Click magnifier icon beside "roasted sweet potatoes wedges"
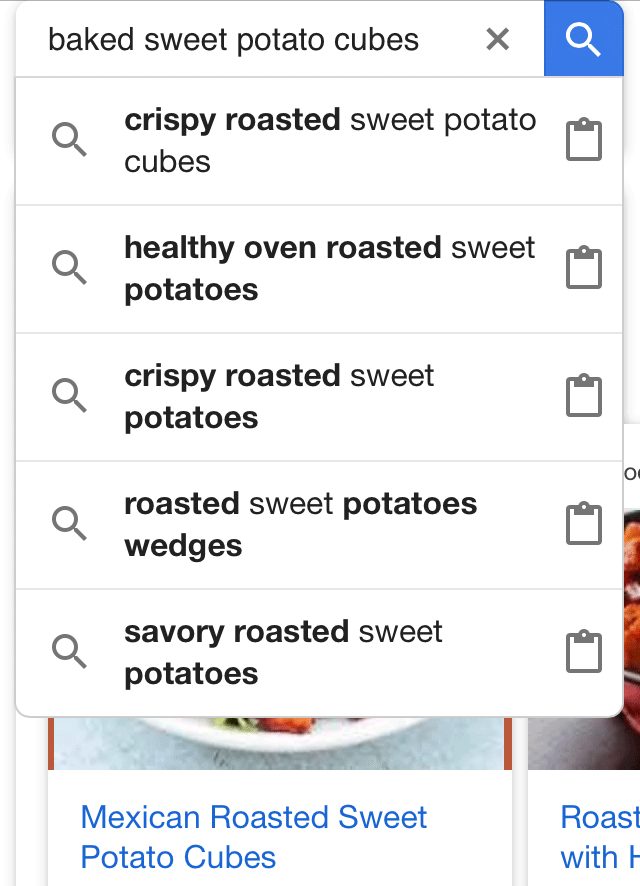 [69, 523]
